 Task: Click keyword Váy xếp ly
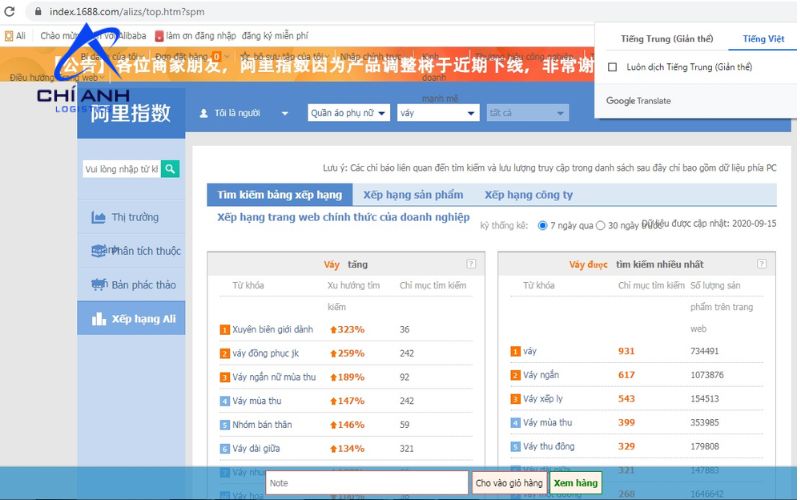[x=543, y=399]
